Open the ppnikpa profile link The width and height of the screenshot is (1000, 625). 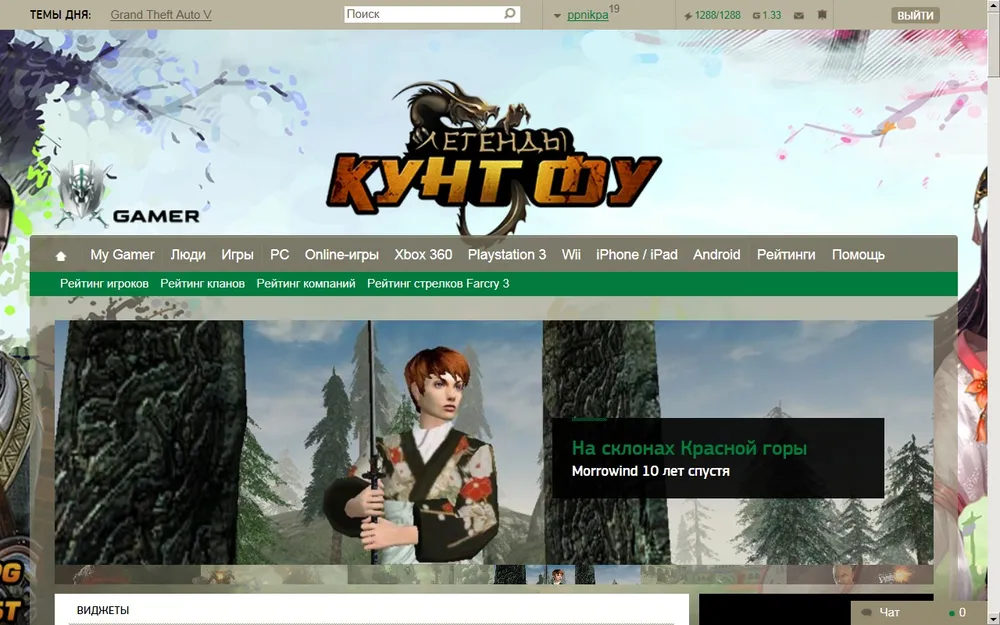[x=587, y=15]
